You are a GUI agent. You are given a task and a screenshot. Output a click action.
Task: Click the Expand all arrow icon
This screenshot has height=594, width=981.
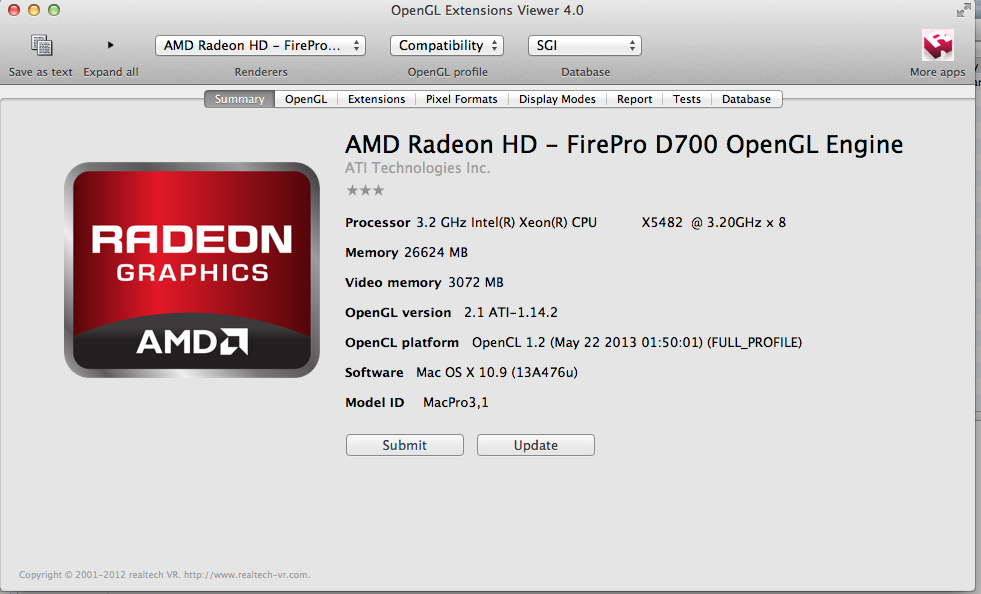[111, 45]
